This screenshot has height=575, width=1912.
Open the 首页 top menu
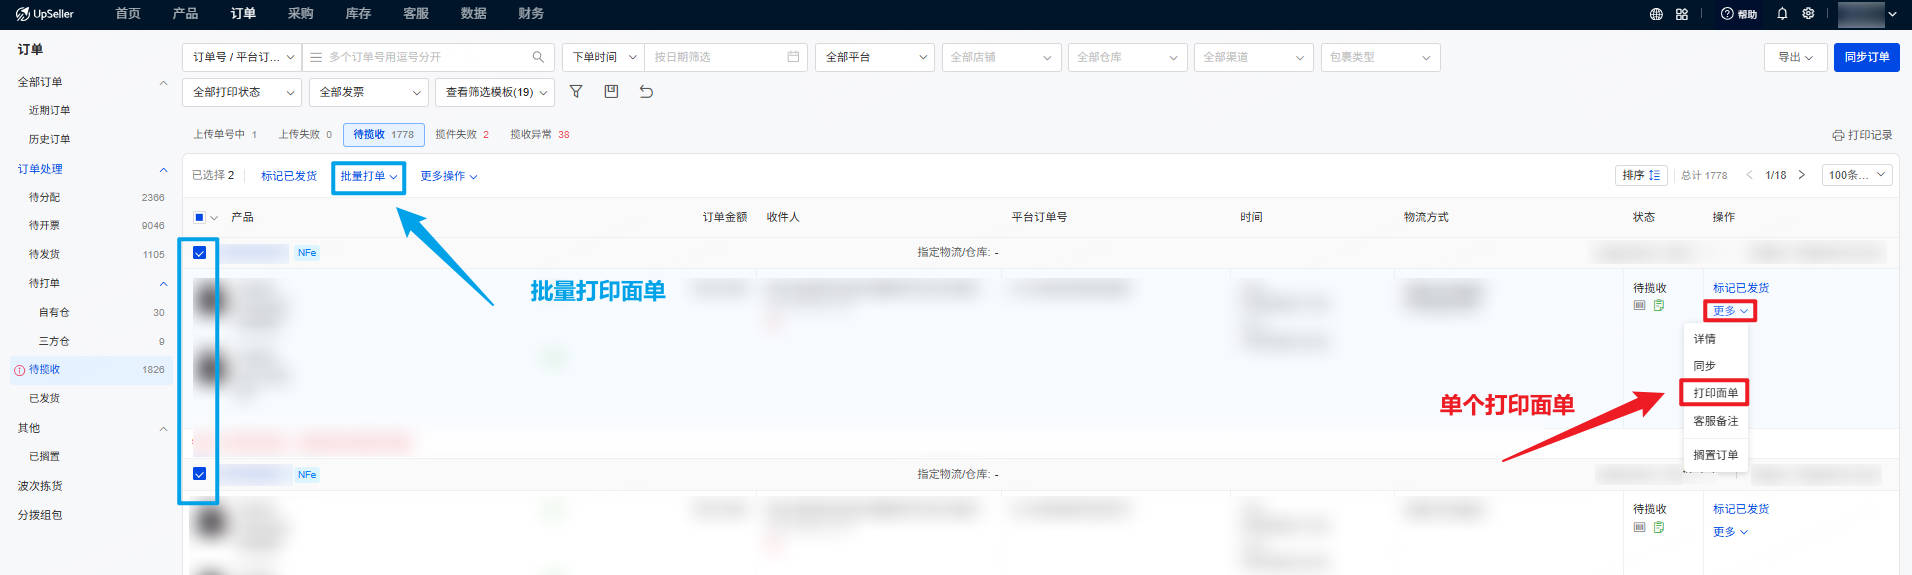pyautogui.click(x=128, y=14)
